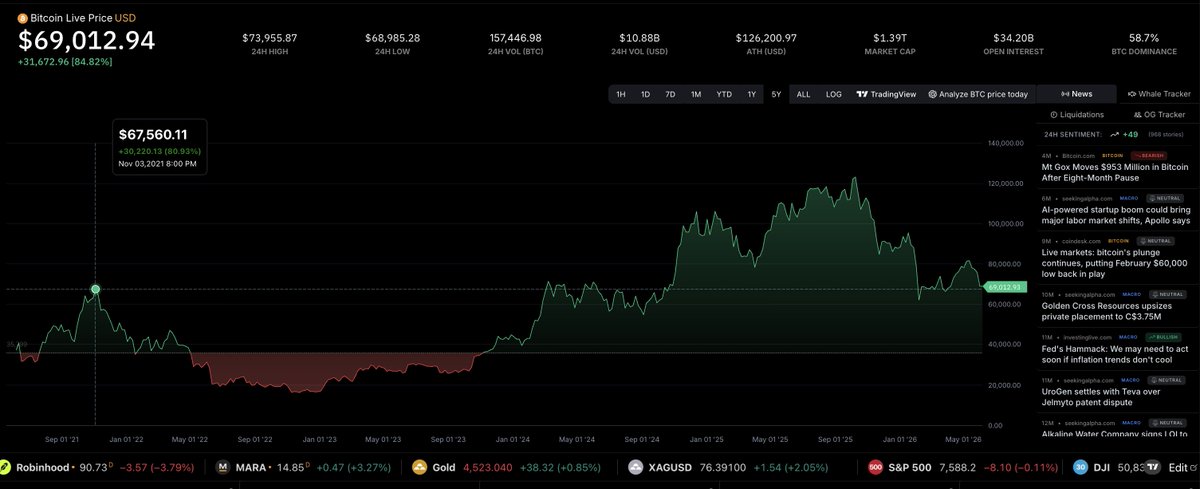The height and width of the screenshot is (489, 1200).
Task: Click the Whale Tracker tab icon
Action: pos(1131,94)
